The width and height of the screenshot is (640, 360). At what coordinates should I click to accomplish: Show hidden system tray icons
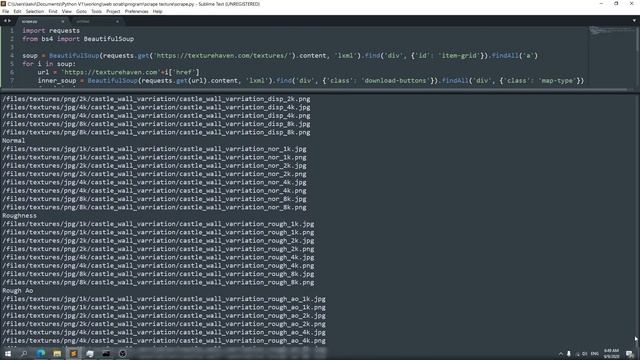(560, 354)
